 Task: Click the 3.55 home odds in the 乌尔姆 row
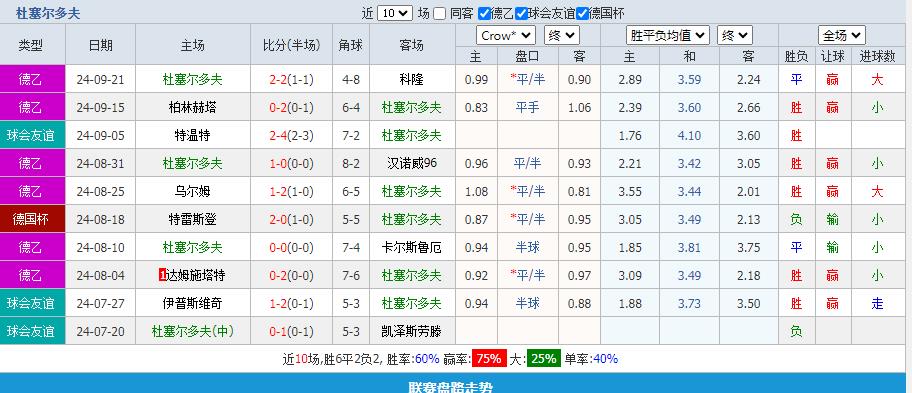[630, 191]
